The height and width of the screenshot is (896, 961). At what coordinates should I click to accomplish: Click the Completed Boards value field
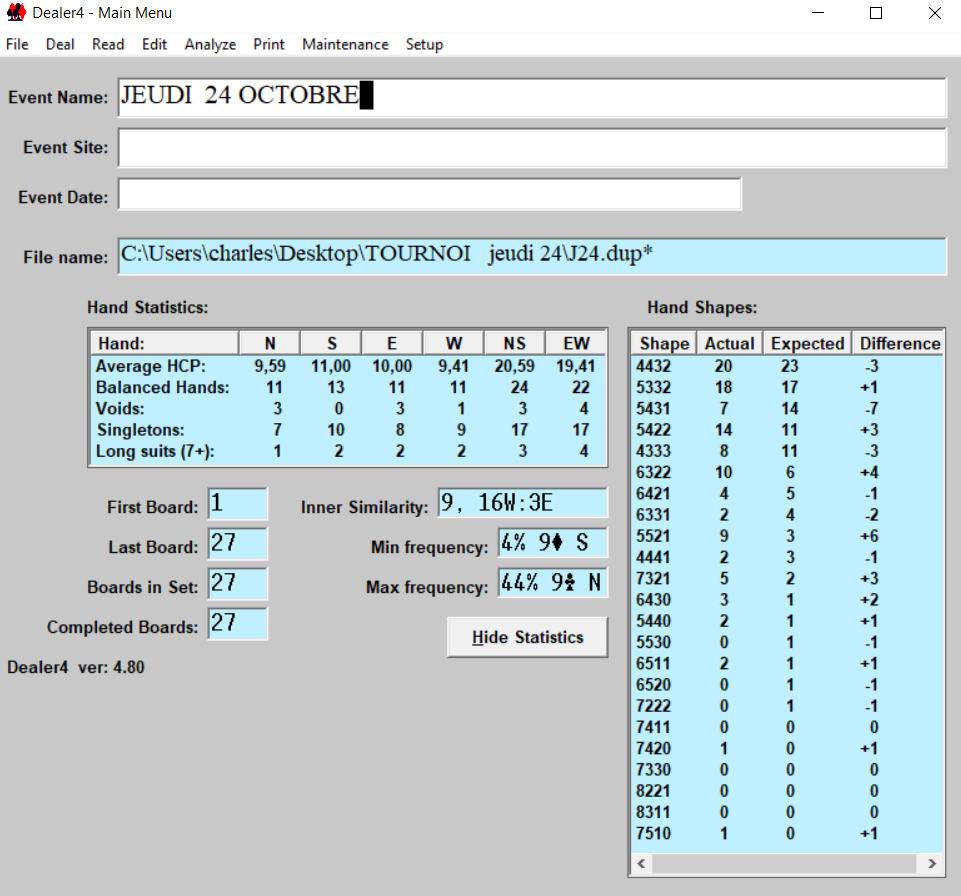point(238,623)
